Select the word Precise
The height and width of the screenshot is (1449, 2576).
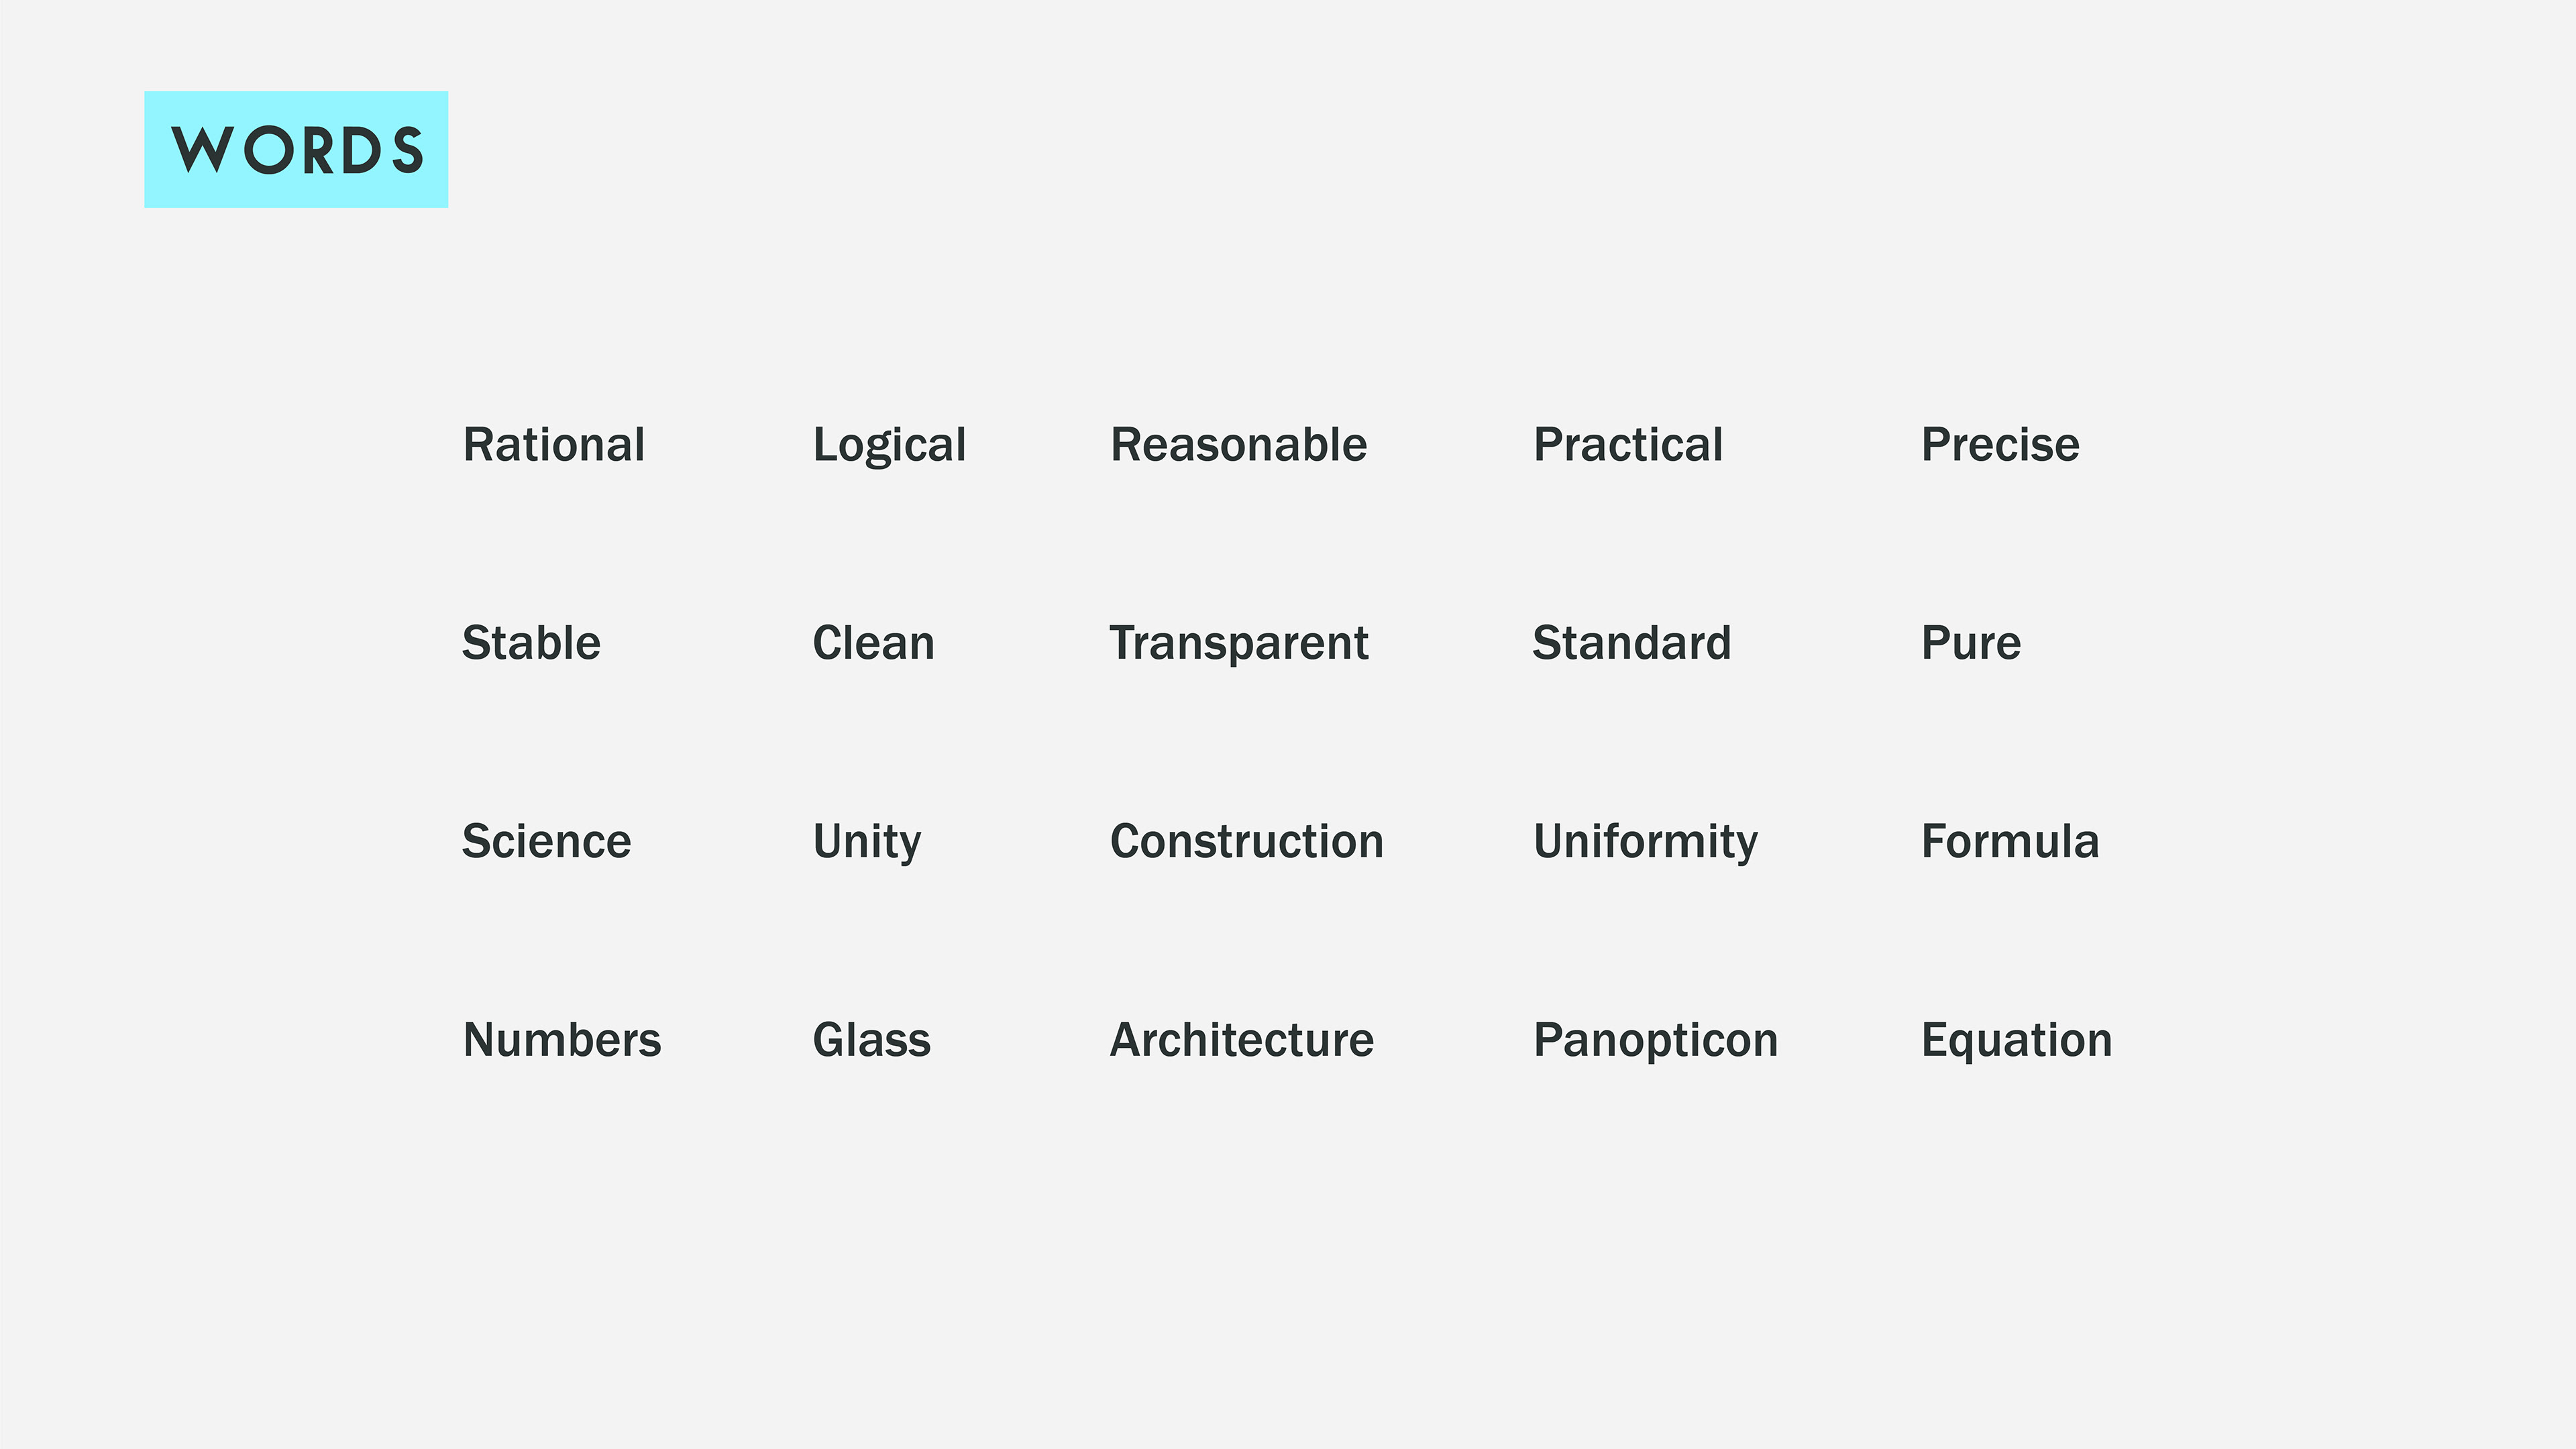tap(2000, 445)
